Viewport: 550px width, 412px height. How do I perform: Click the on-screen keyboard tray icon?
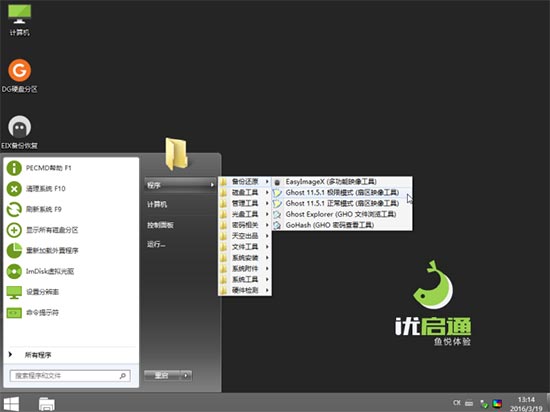point(469,403)
